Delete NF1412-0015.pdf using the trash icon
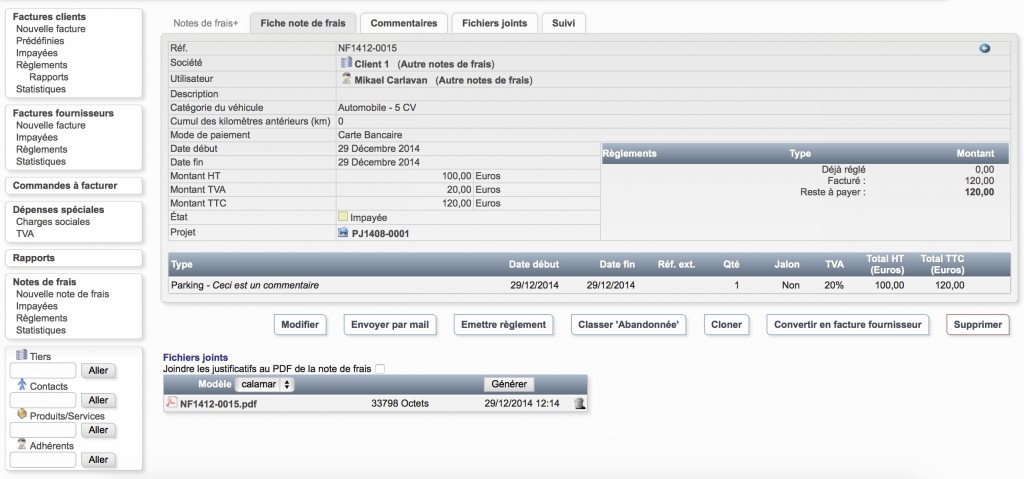 (x=579, y=404)
